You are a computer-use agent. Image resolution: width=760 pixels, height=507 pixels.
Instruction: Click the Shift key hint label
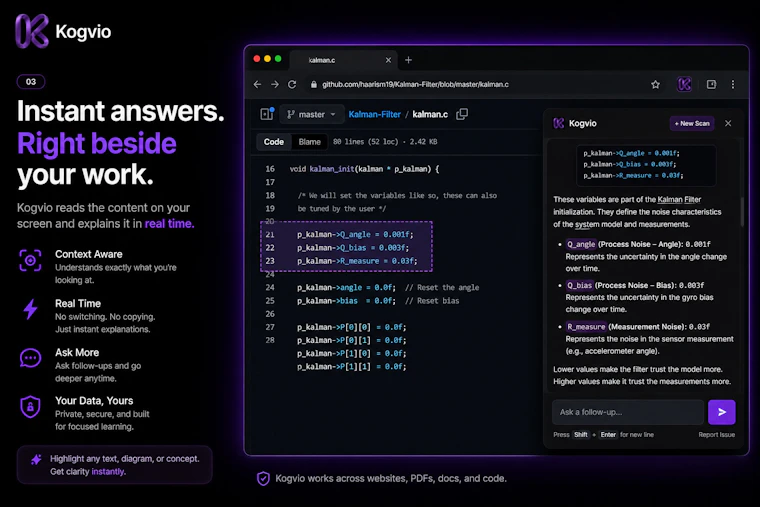pos(581,435)
